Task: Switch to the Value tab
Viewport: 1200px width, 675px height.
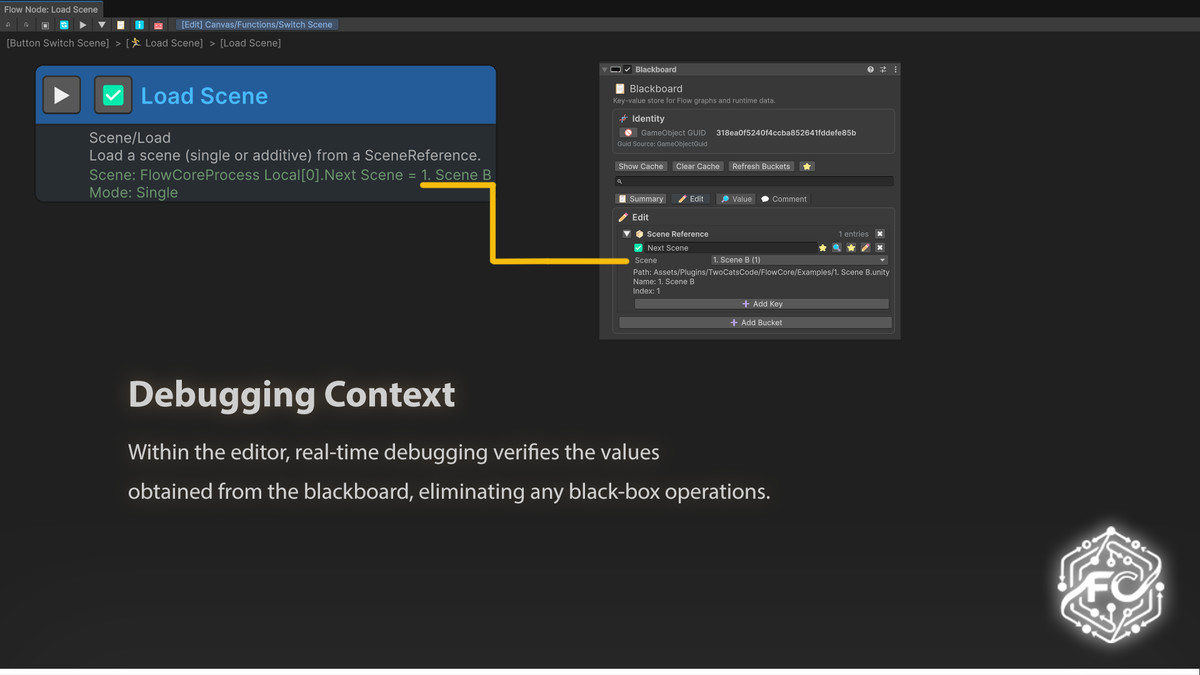Action: point(736,199)
